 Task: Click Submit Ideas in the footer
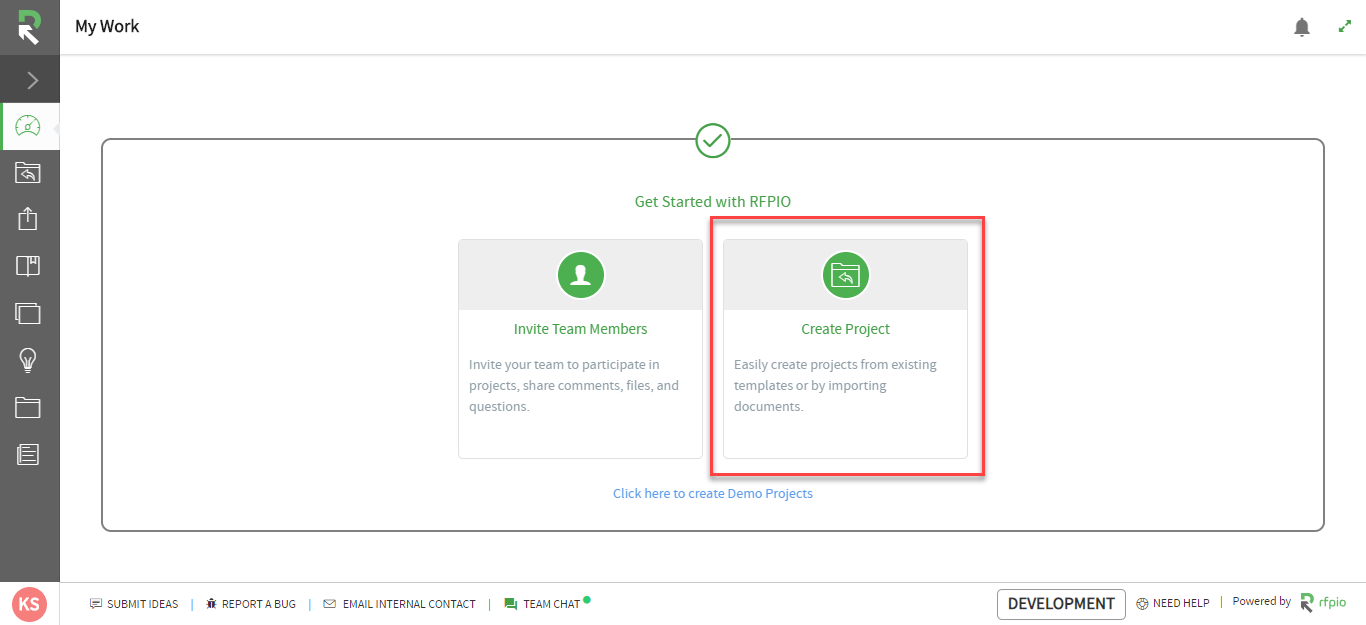coord(134,604)
